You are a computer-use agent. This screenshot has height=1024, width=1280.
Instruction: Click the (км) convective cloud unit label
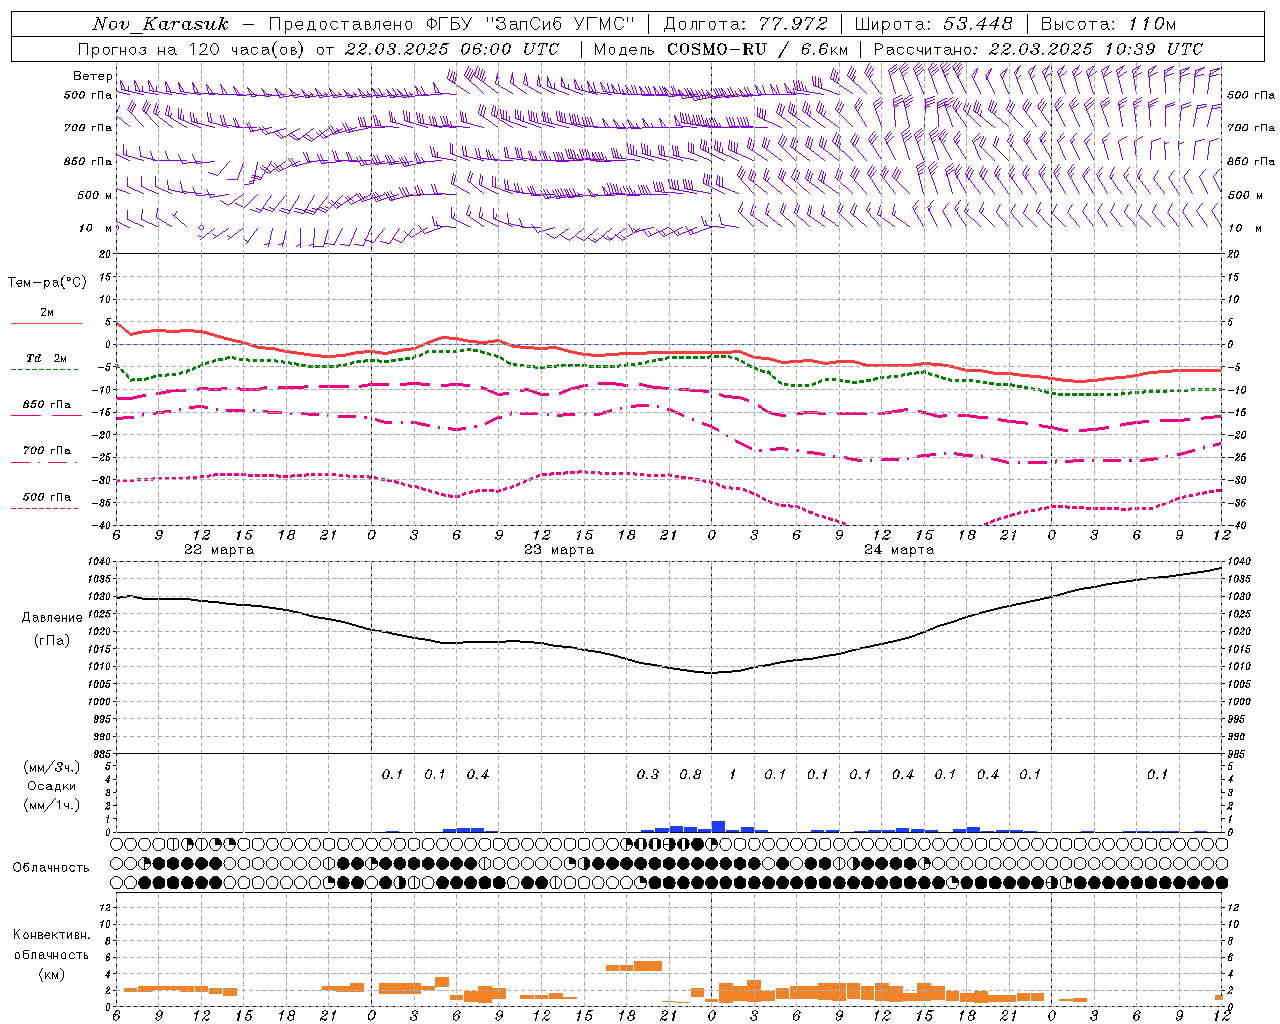(51, 974)
